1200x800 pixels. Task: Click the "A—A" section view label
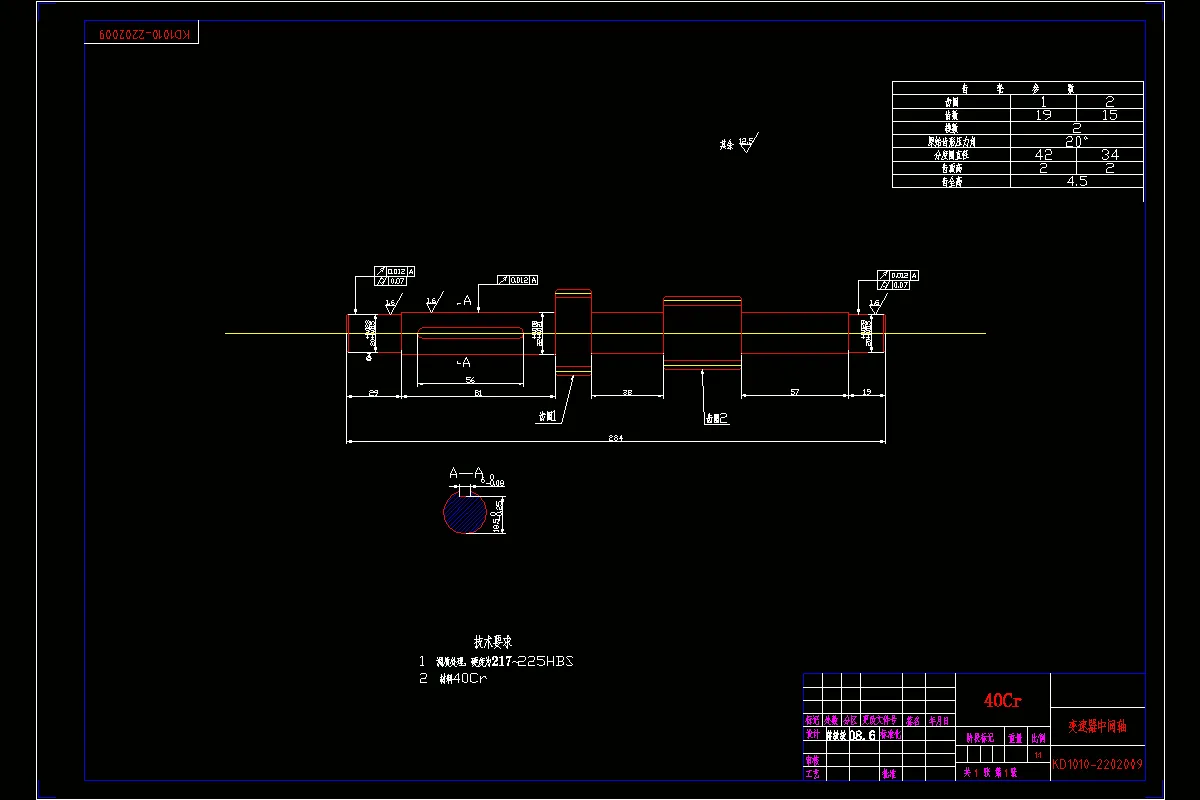(x=466, y=473)
